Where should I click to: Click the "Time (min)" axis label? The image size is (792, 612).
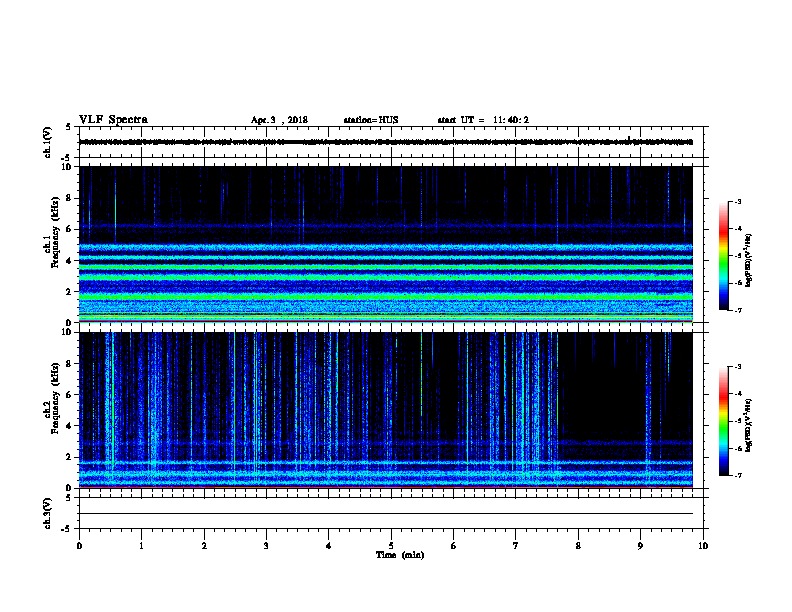tap(400, 555)
